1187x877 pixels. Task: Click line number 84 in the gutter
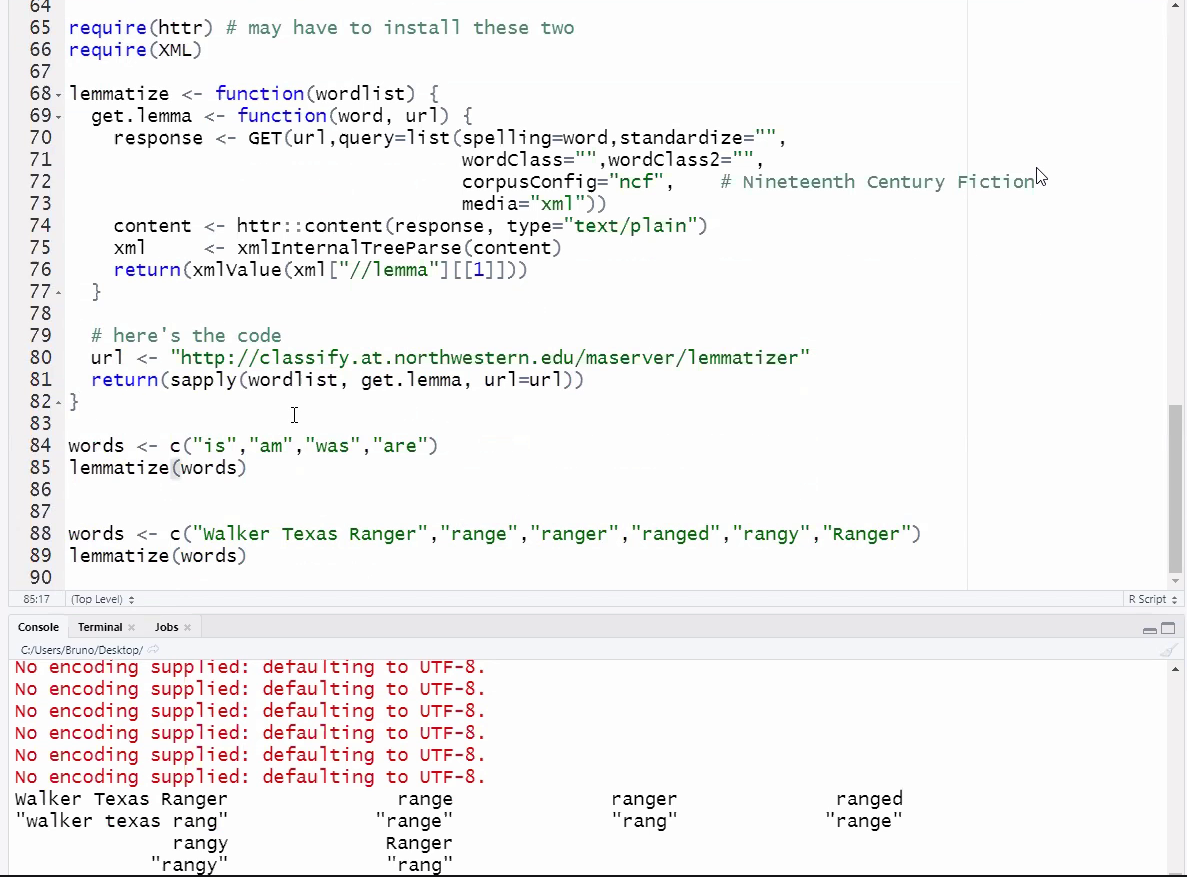[40, 445]
